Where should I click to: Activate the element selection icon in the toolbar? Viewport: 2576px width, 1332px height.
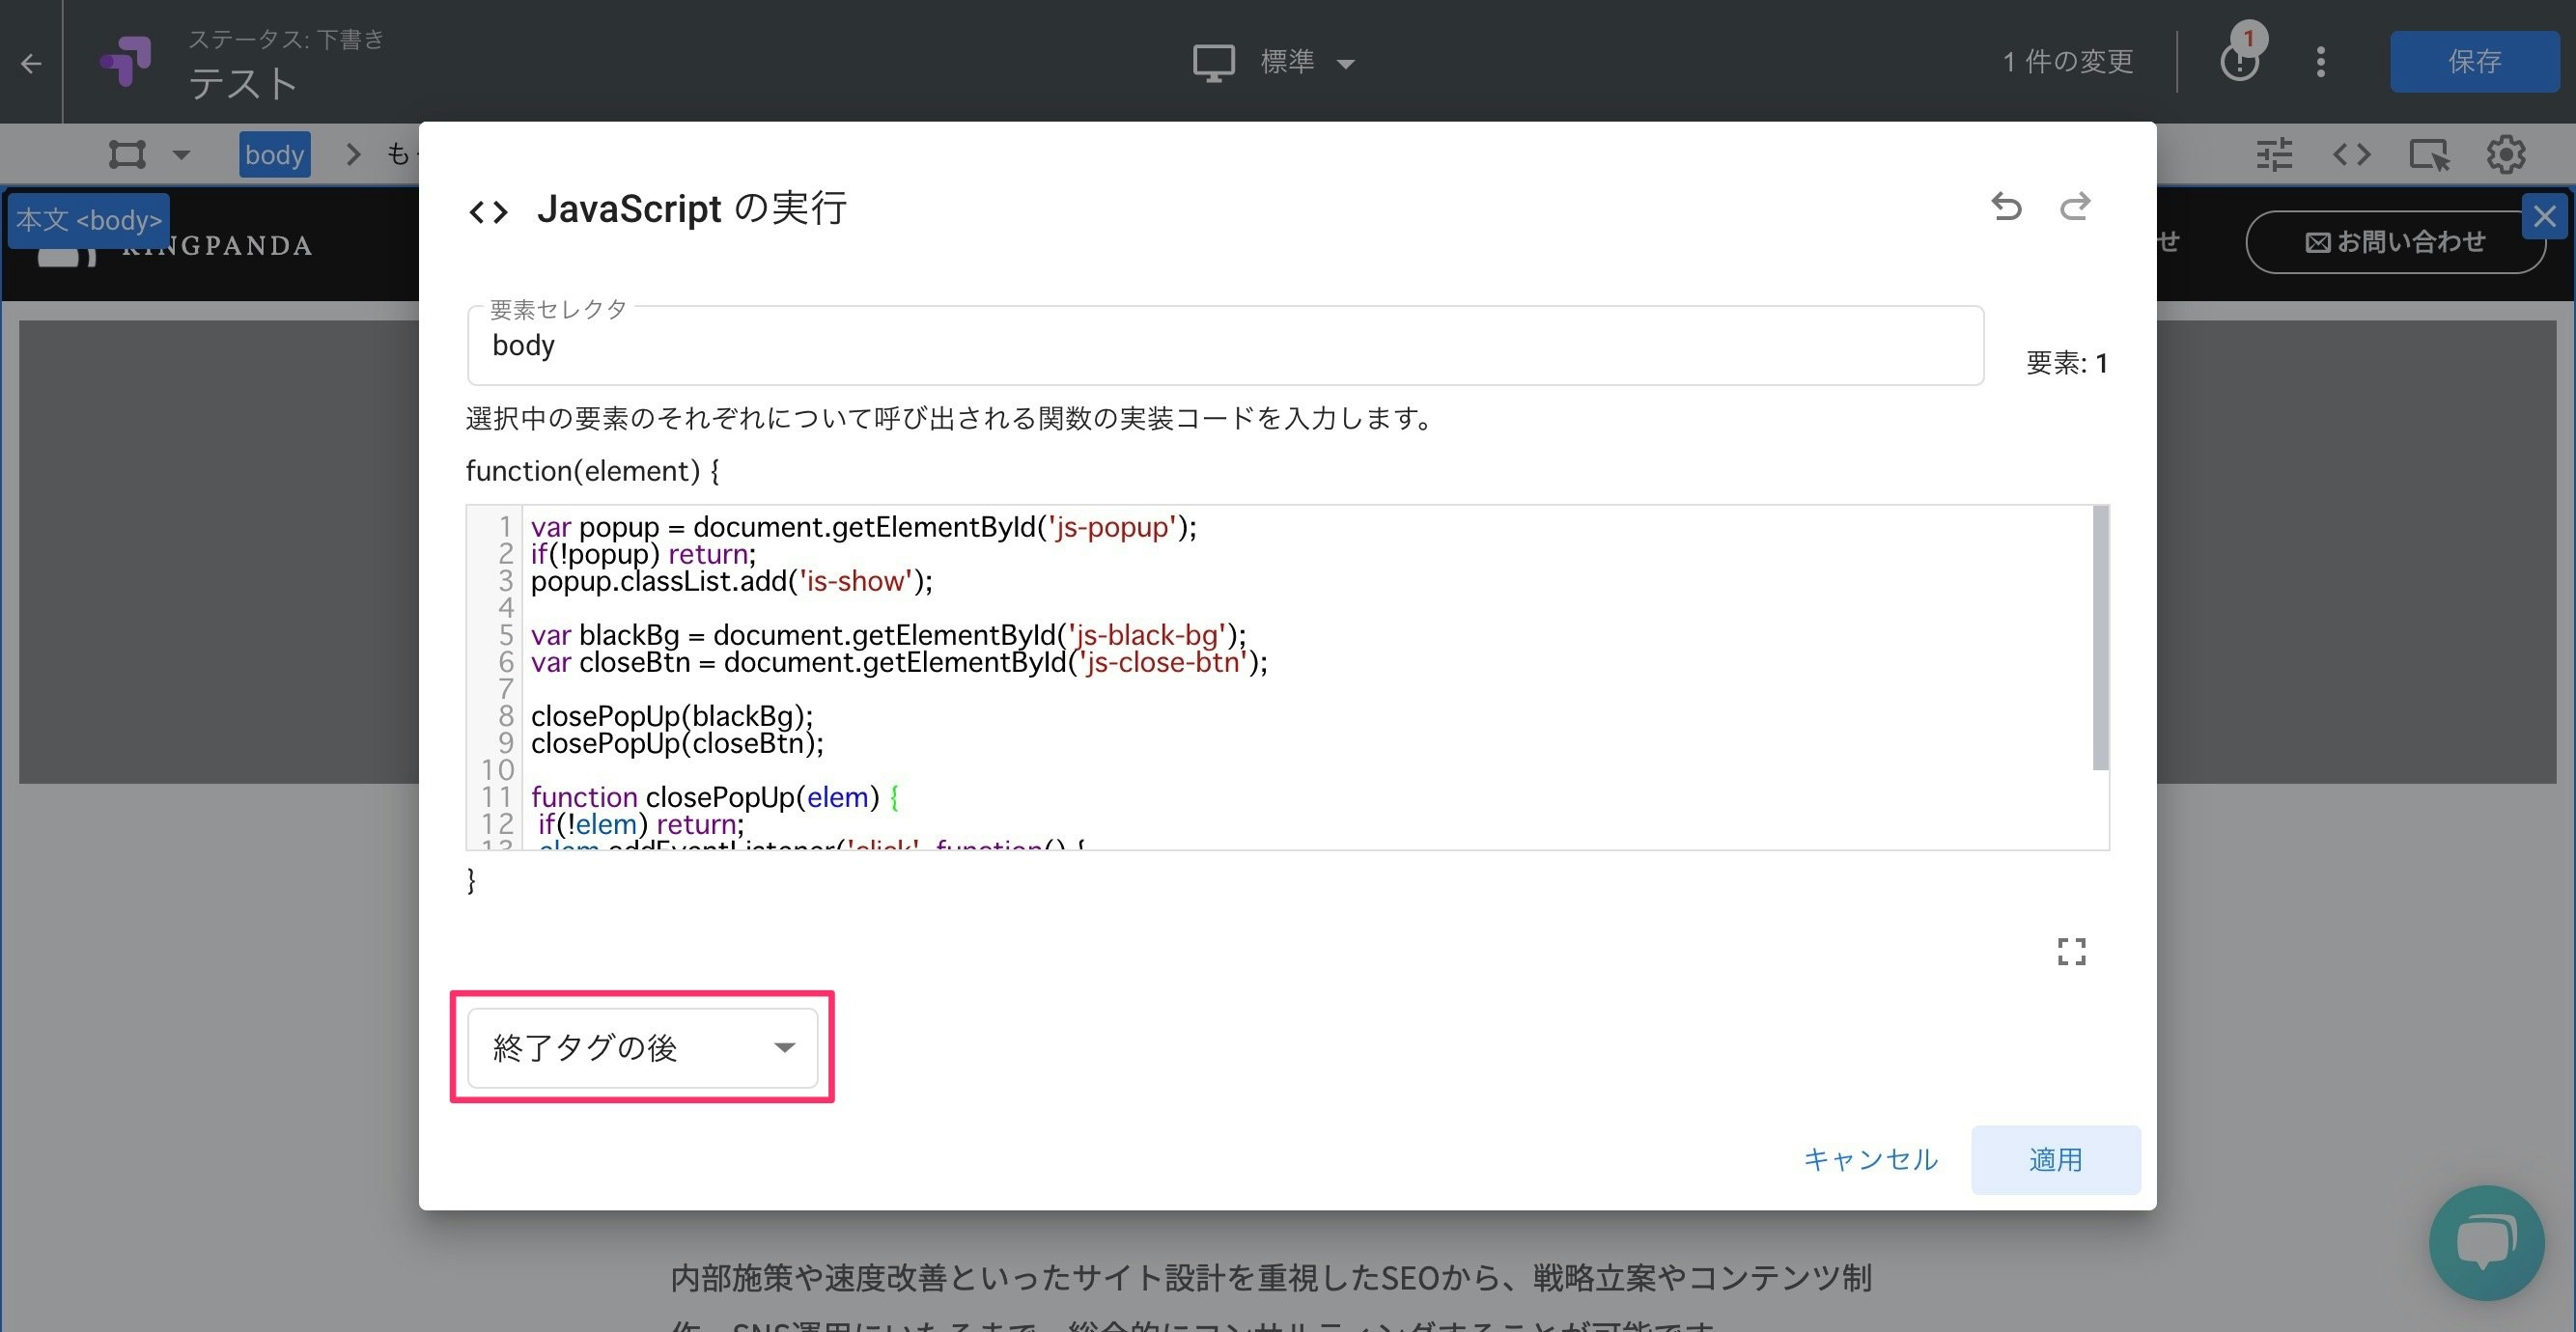click(x=2429, y=154)
